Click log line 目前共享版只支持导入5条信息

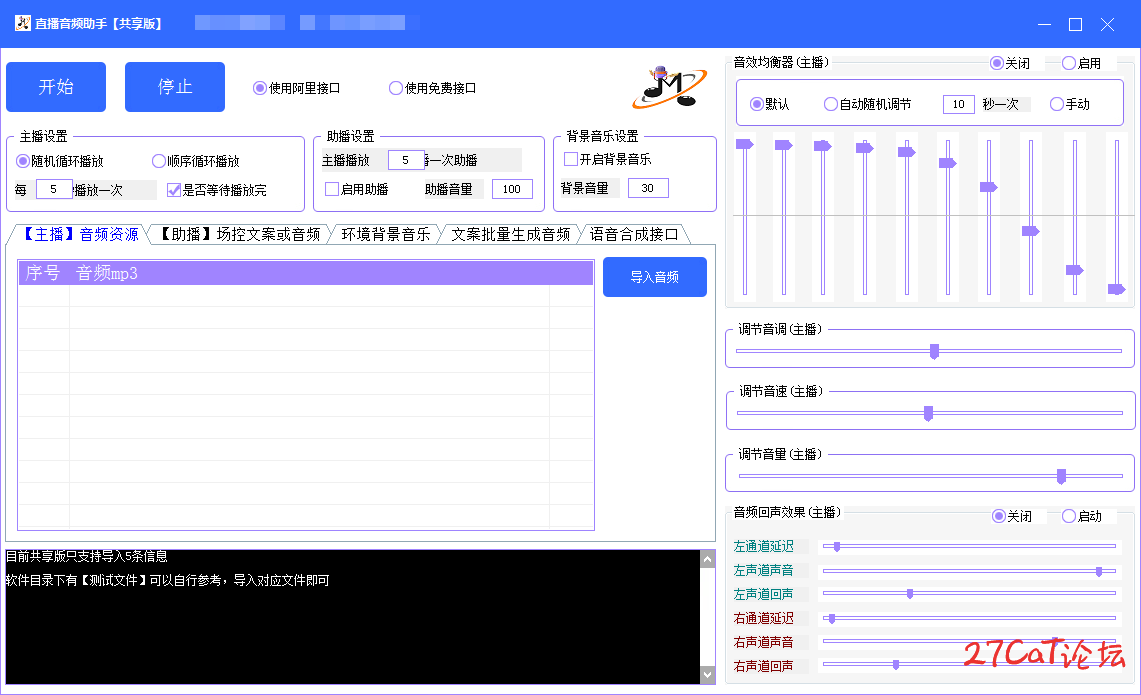(x=87, y=556)
